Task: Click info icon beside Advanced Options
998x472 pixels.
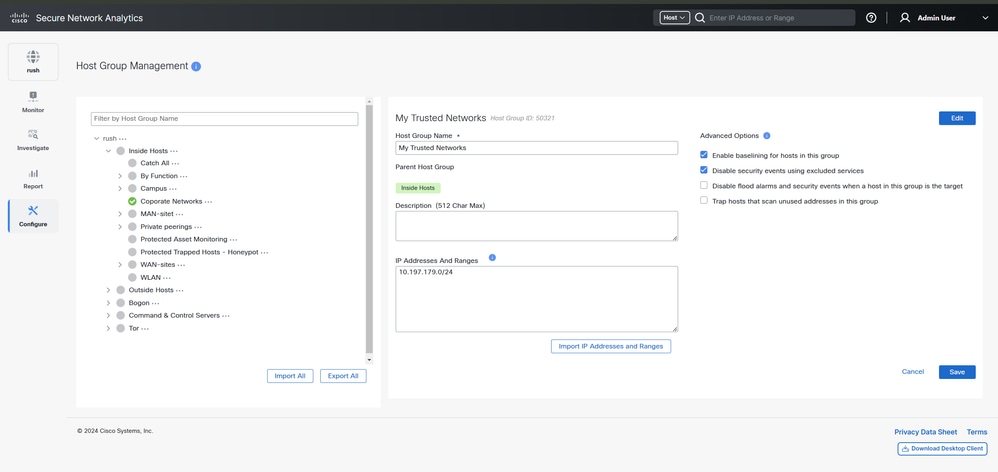Action: pyautogui.click(x=766, y=135)
